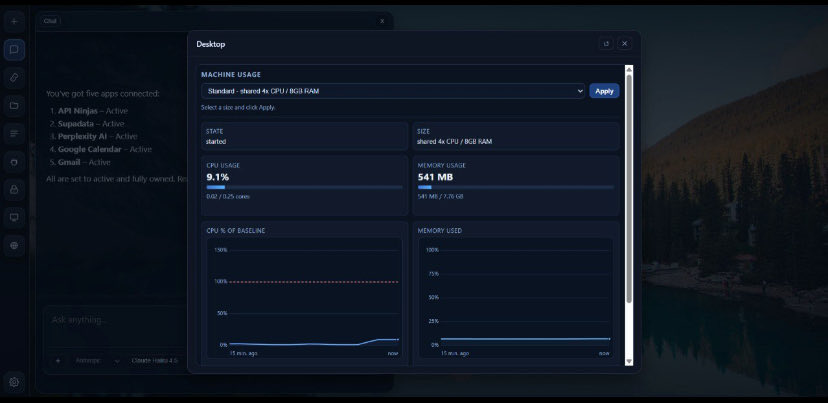The height and width of the screenshot is (403, 828).
Task: Open the folder icon in the left sidebar
Action: click(14, 106)
